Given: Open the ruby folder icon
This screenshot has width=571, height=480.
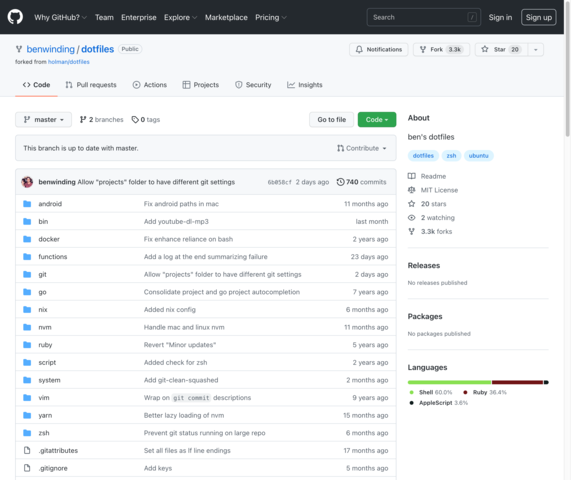Looking at the screenshot, I should coord(27,345).
